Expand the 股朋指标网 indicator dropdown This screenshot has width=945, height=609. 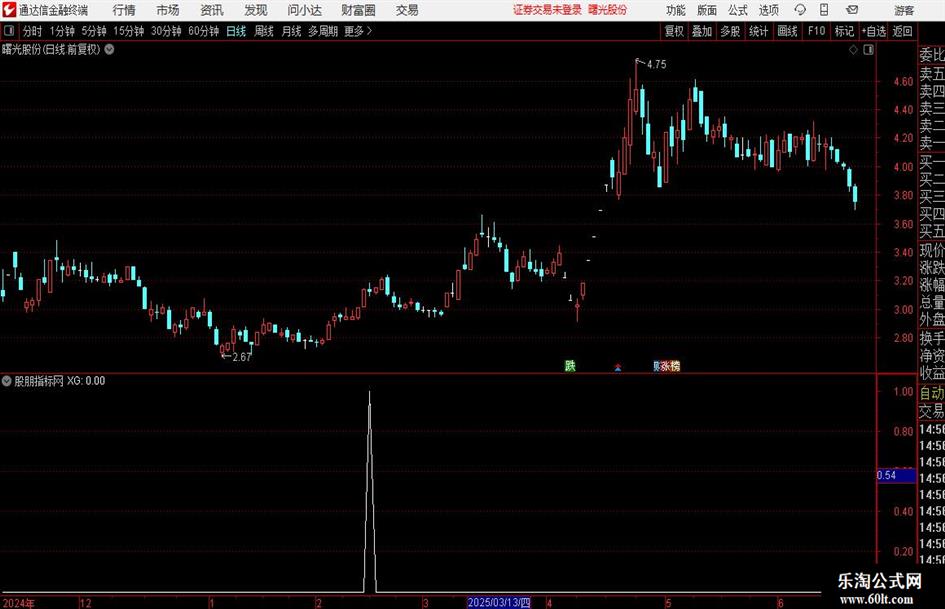pos(7,380)
